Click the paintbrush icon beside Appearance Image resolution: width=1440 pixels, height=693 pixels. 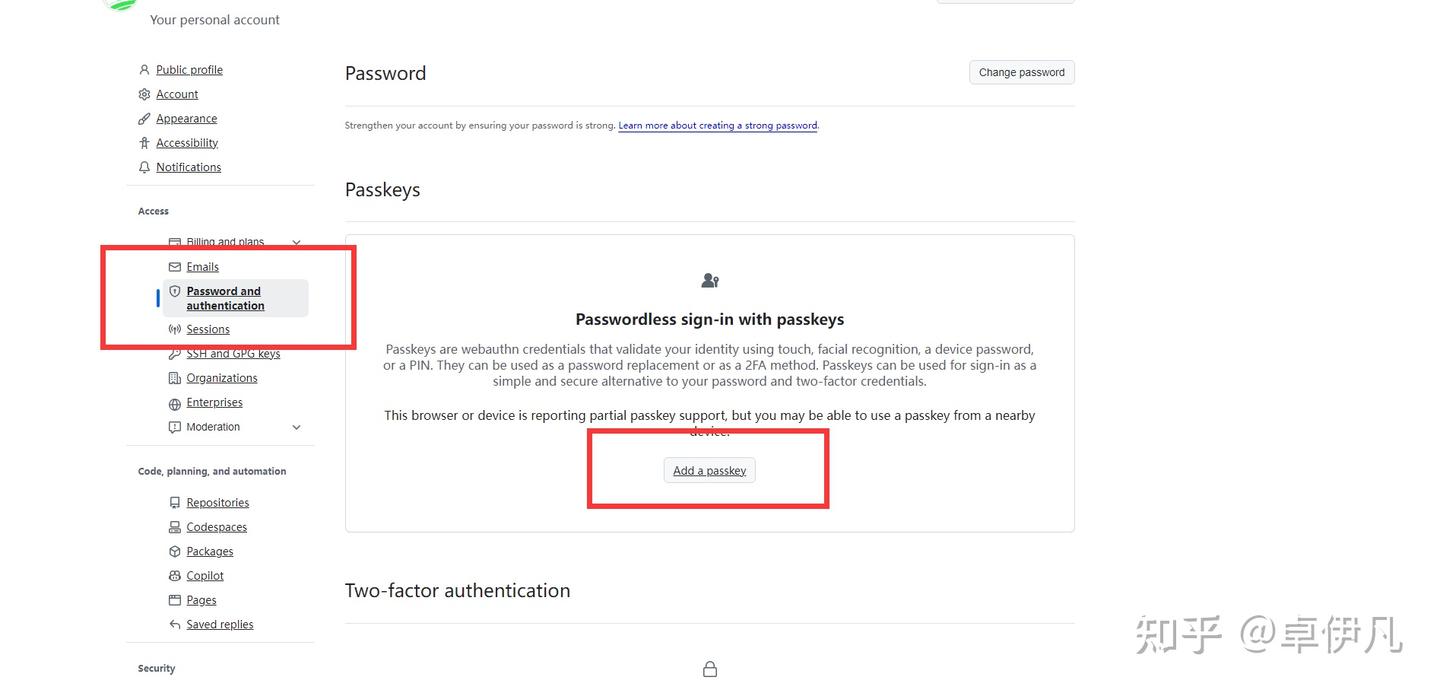tap(144, 119)
